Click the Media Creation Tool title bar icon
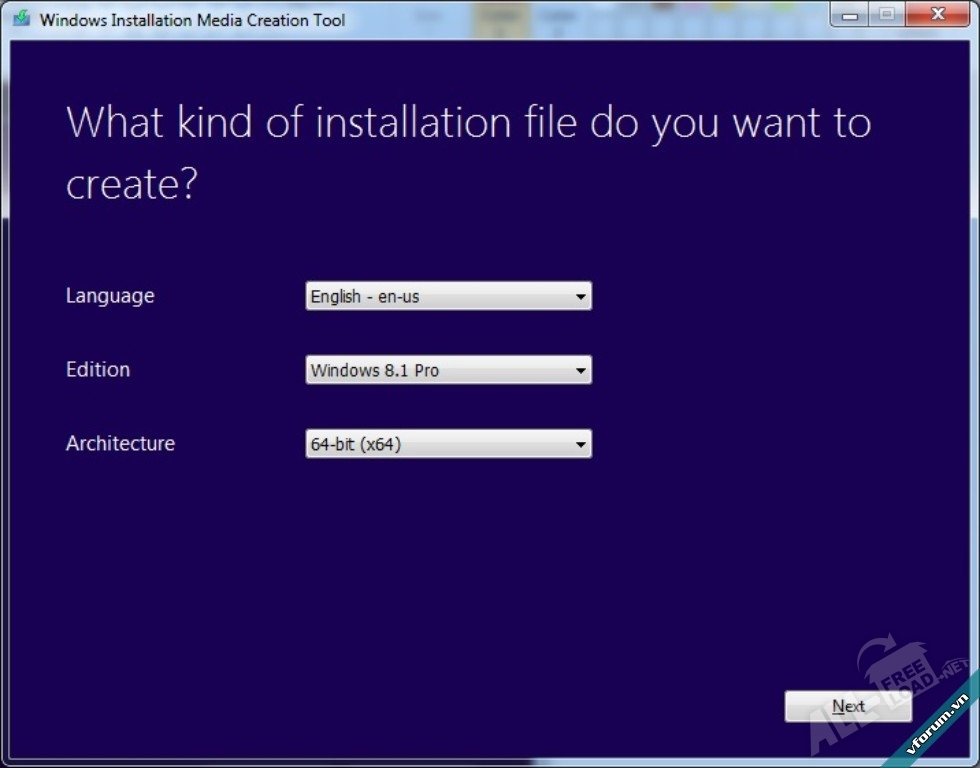Screen dimensions: 980x768 (x=21, y=19)
